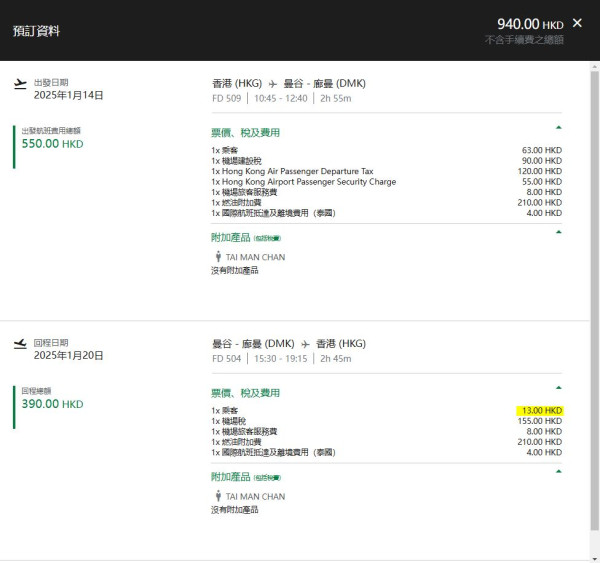The width and height of the screenshot is (600, 563).
Task: Click the small green label beside return 附加產品
Action: [267, 477]
